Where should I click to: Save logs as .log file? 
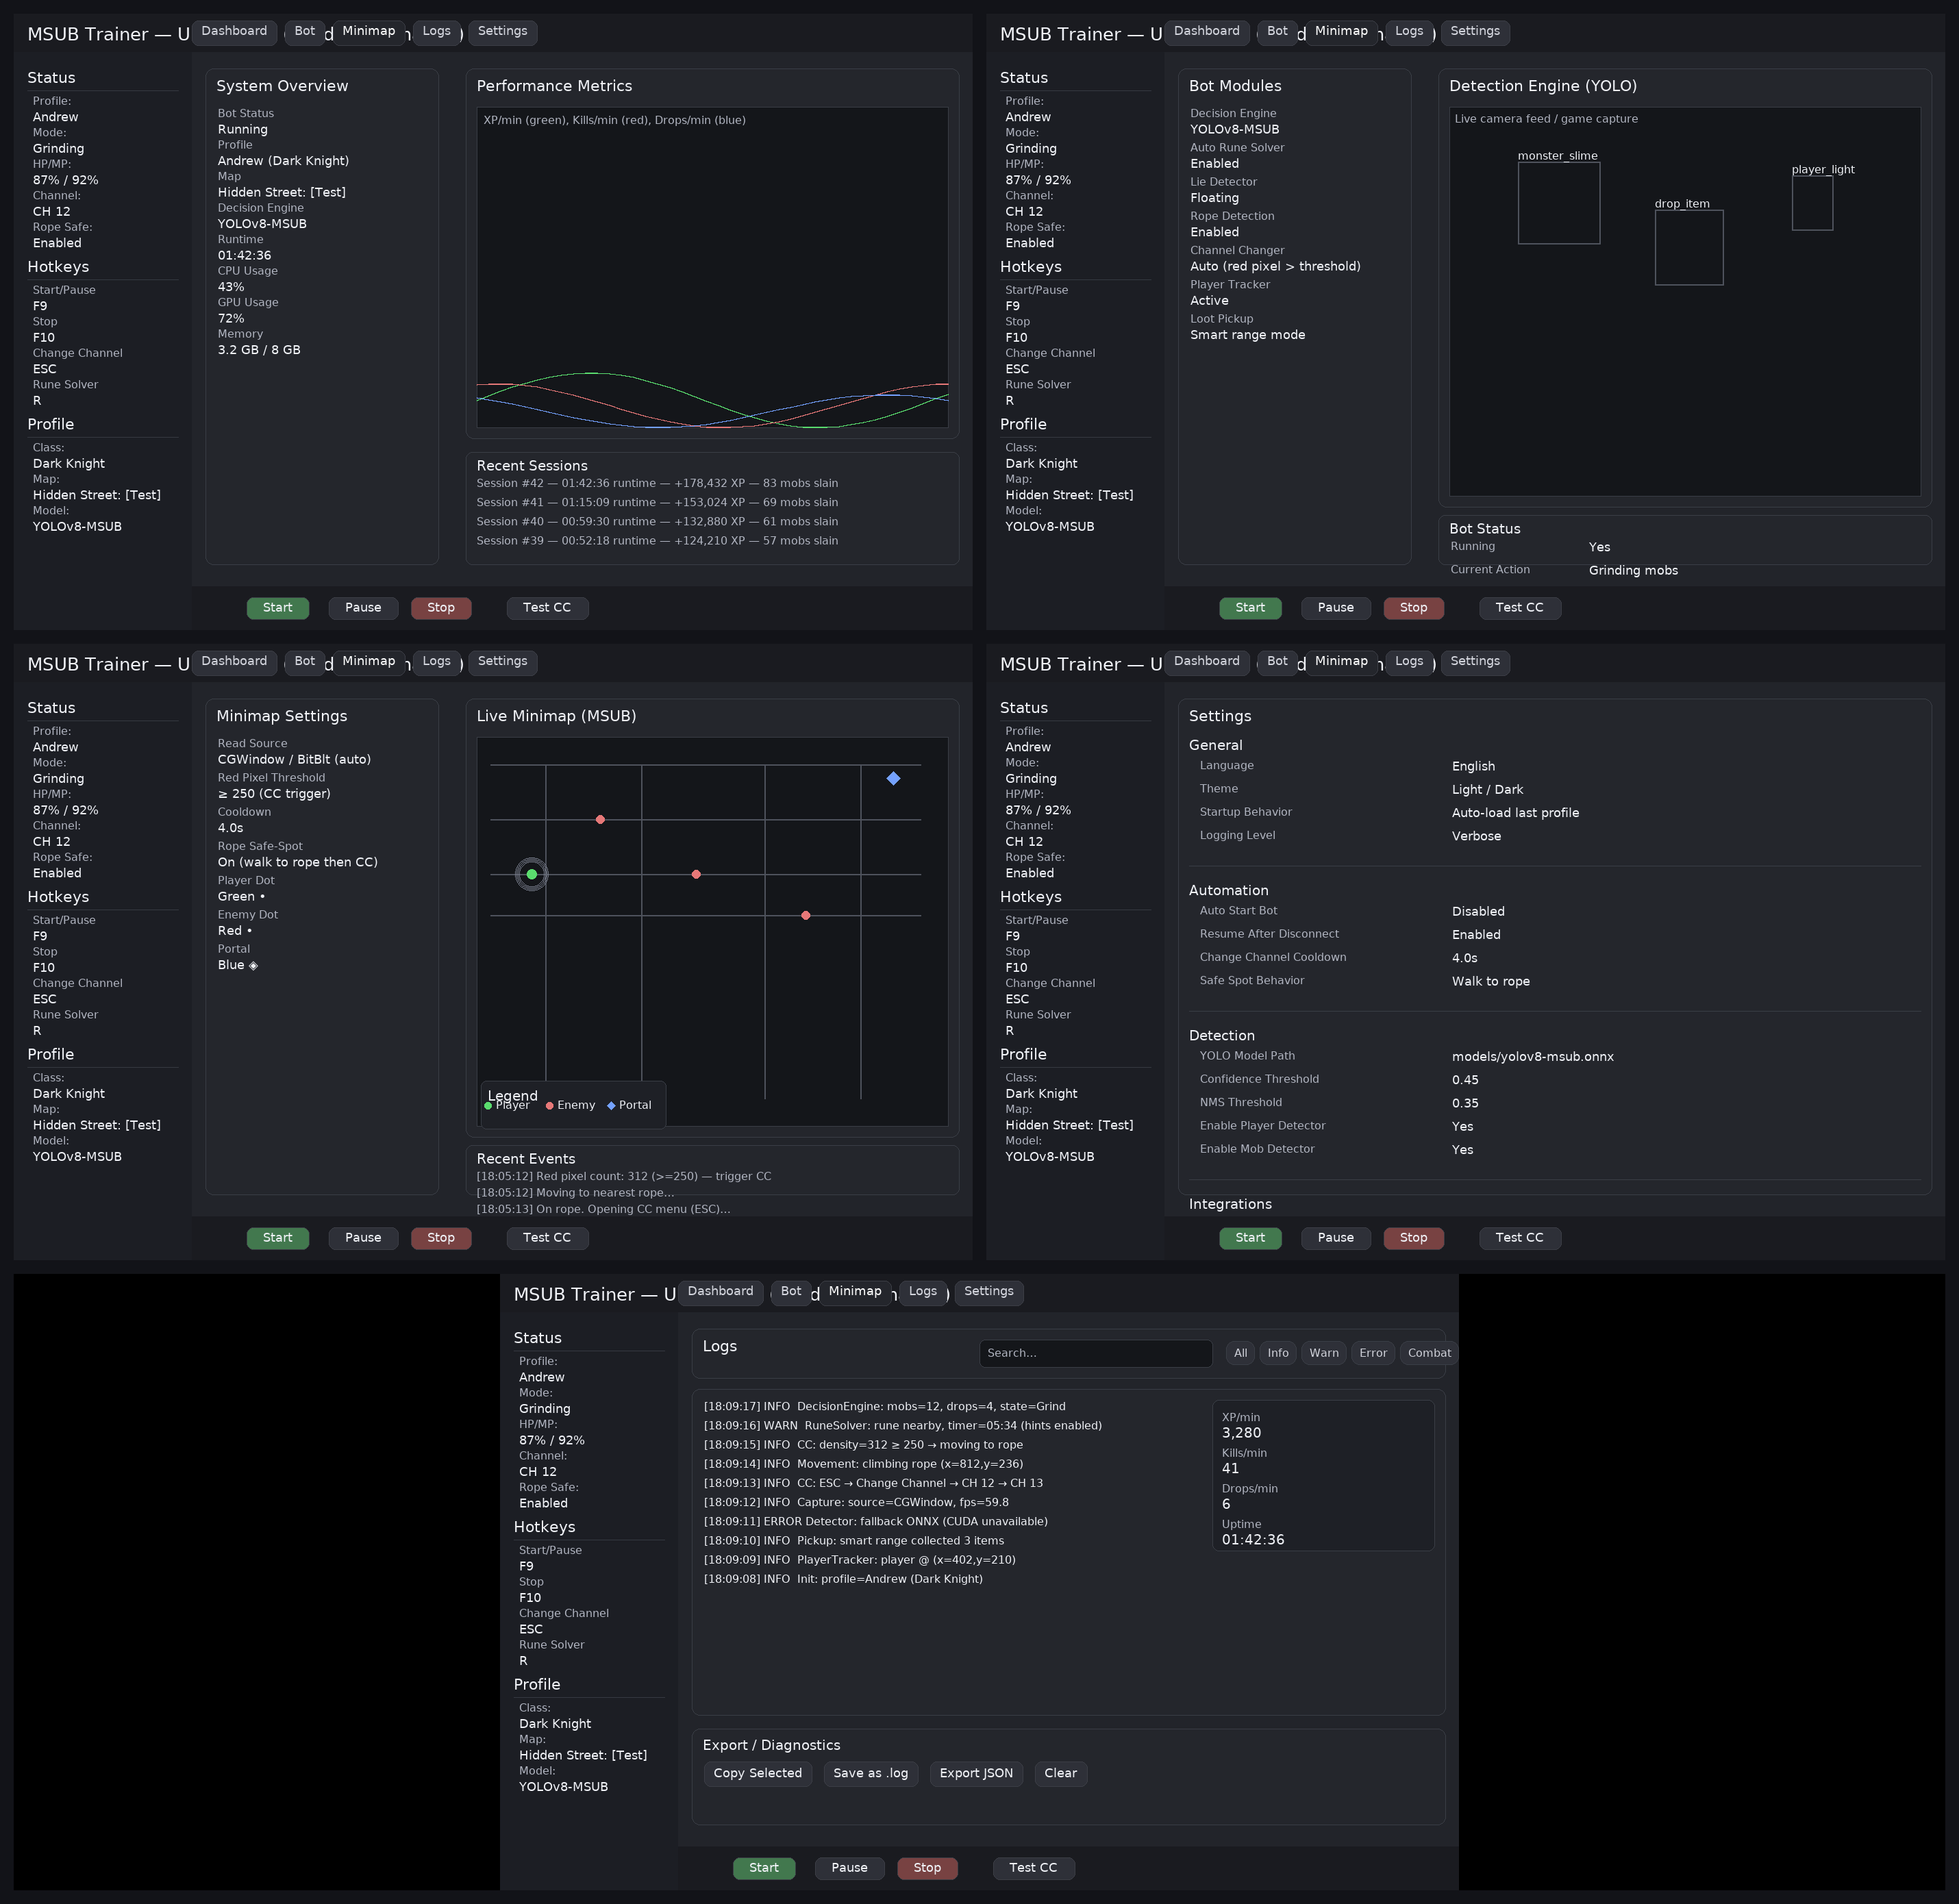(x=870, y=1773)
